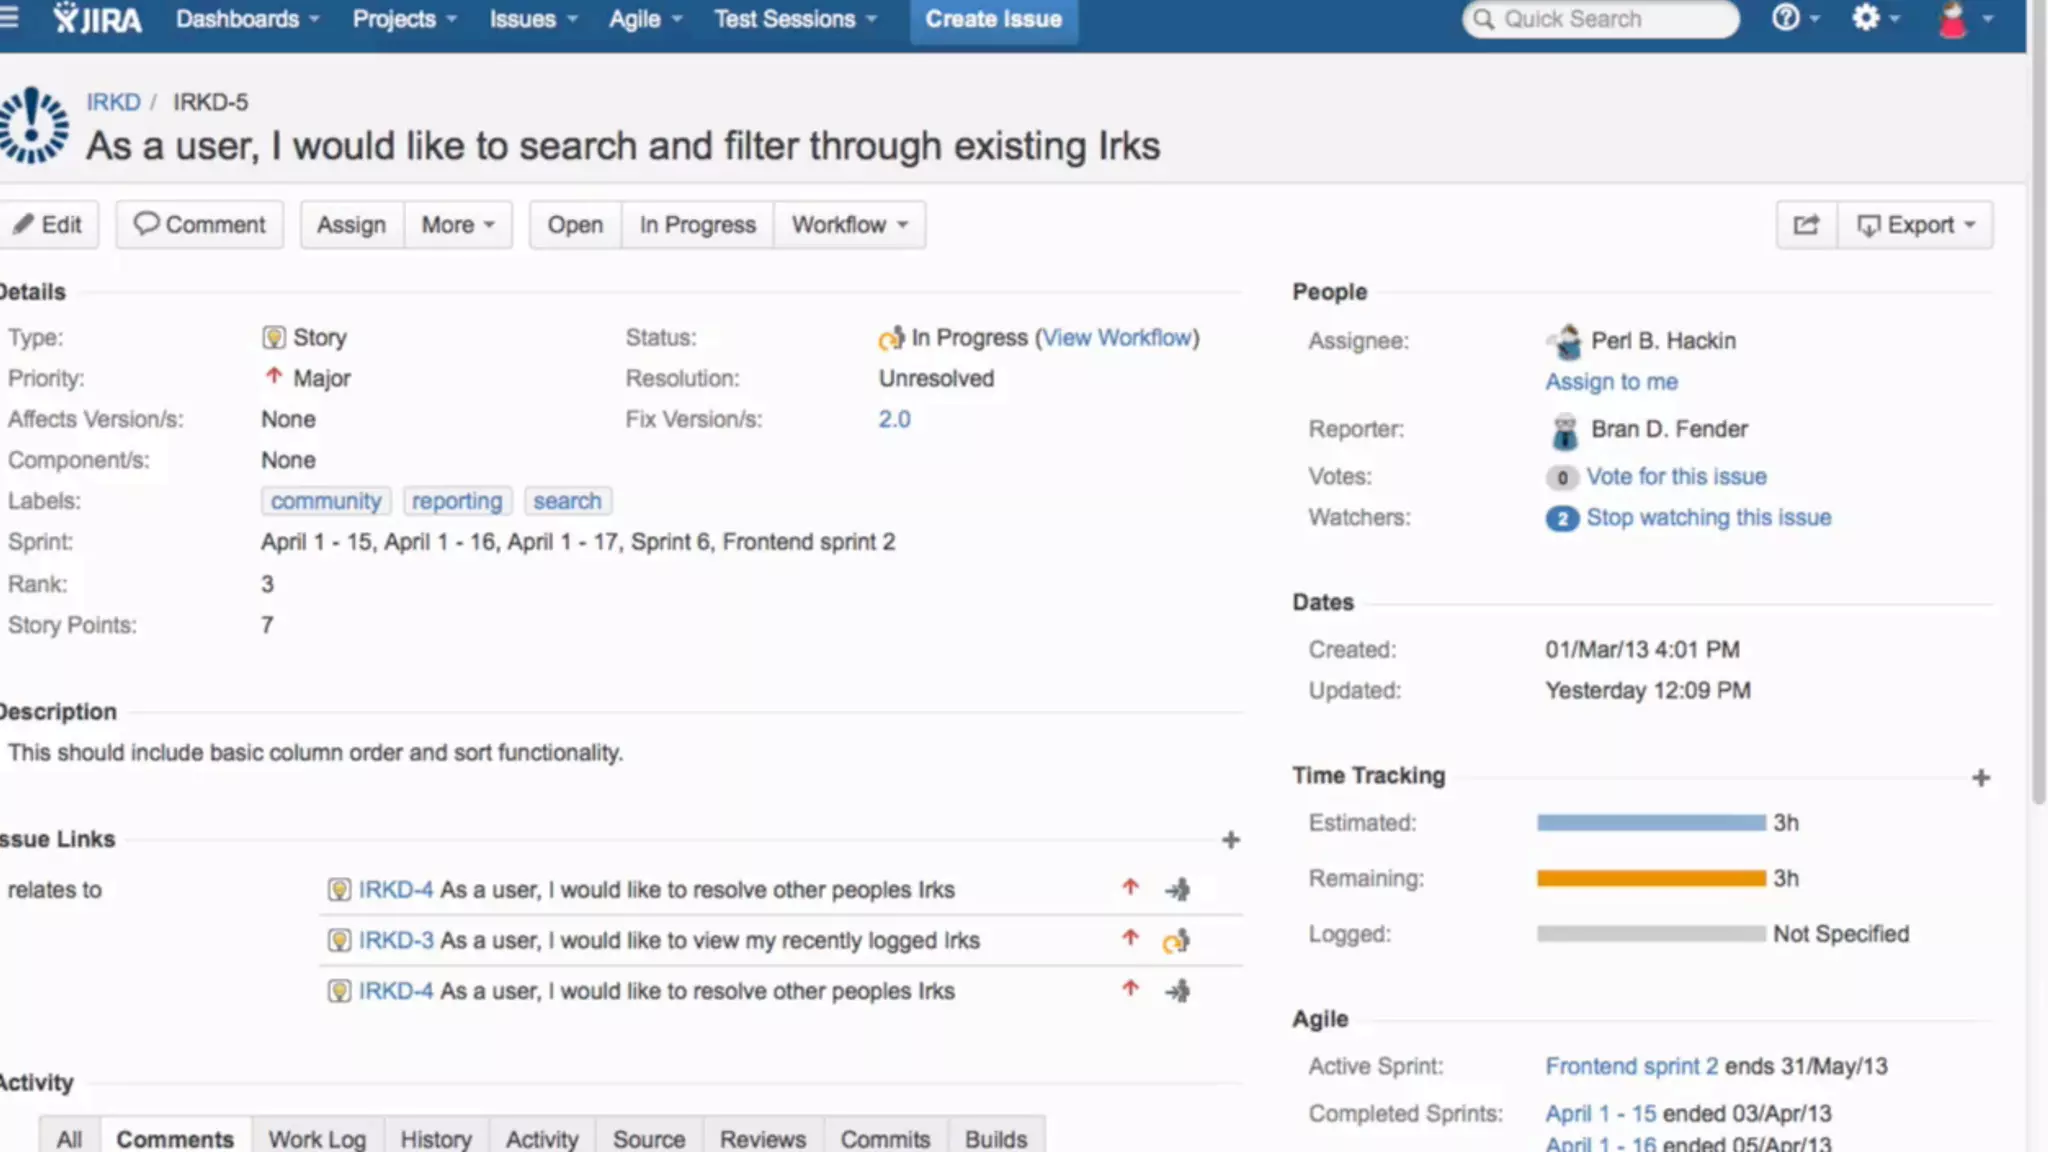Viewport: 2048px width, 1152px height.
Task: Click the Assign to me link
Action: [x=1611, y=382]
